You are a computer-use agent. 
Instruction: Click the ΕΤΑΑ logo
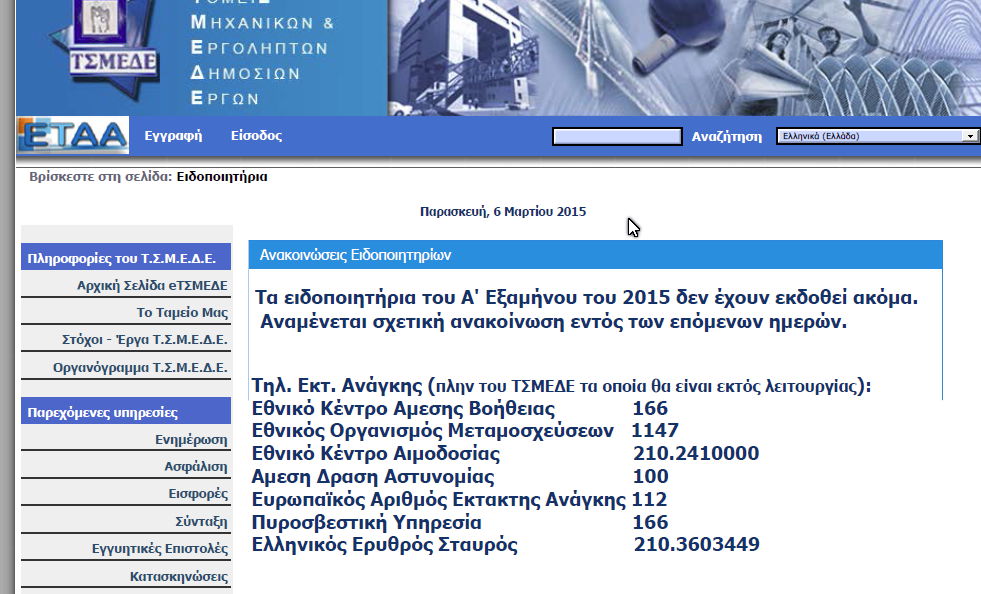(73, 136)
